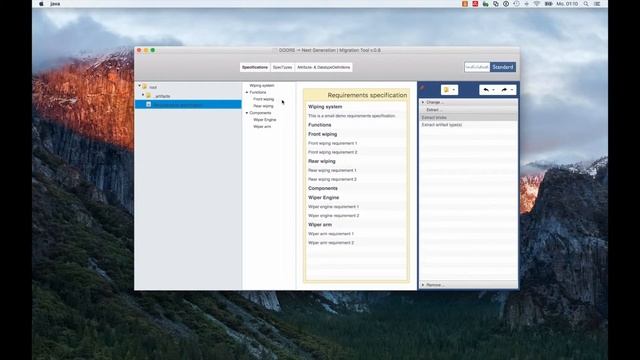This screenshot has height=360, width=640.
Task: Click the root folder icon
Action: click(x=145, y=87)
